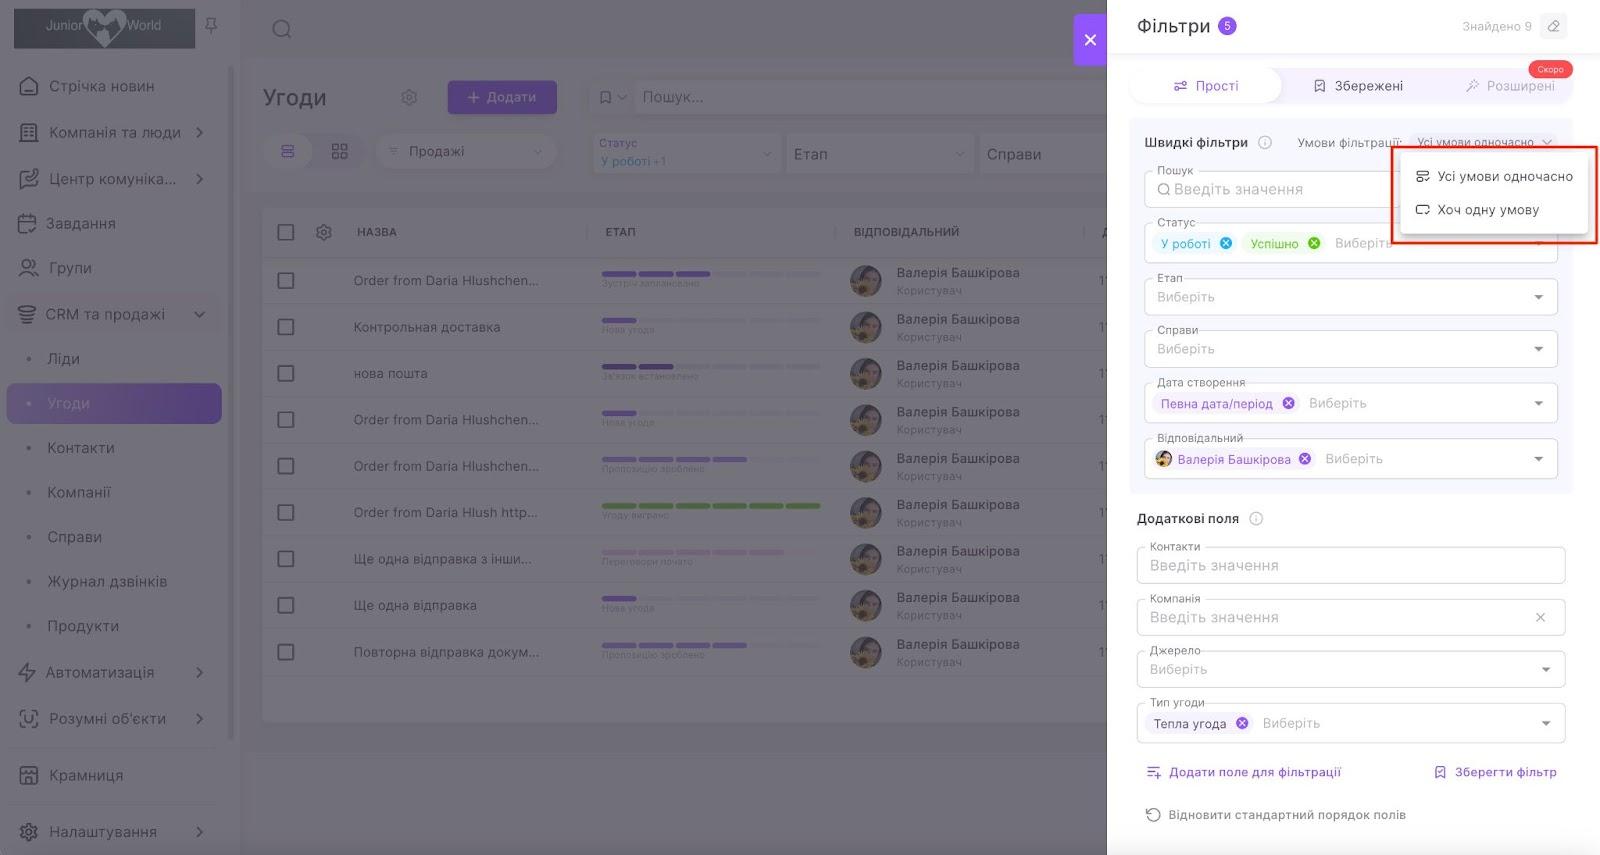Open the Справи filter dropdown
This screenshot has width=1600, height=855.
tap(1538, 349)
